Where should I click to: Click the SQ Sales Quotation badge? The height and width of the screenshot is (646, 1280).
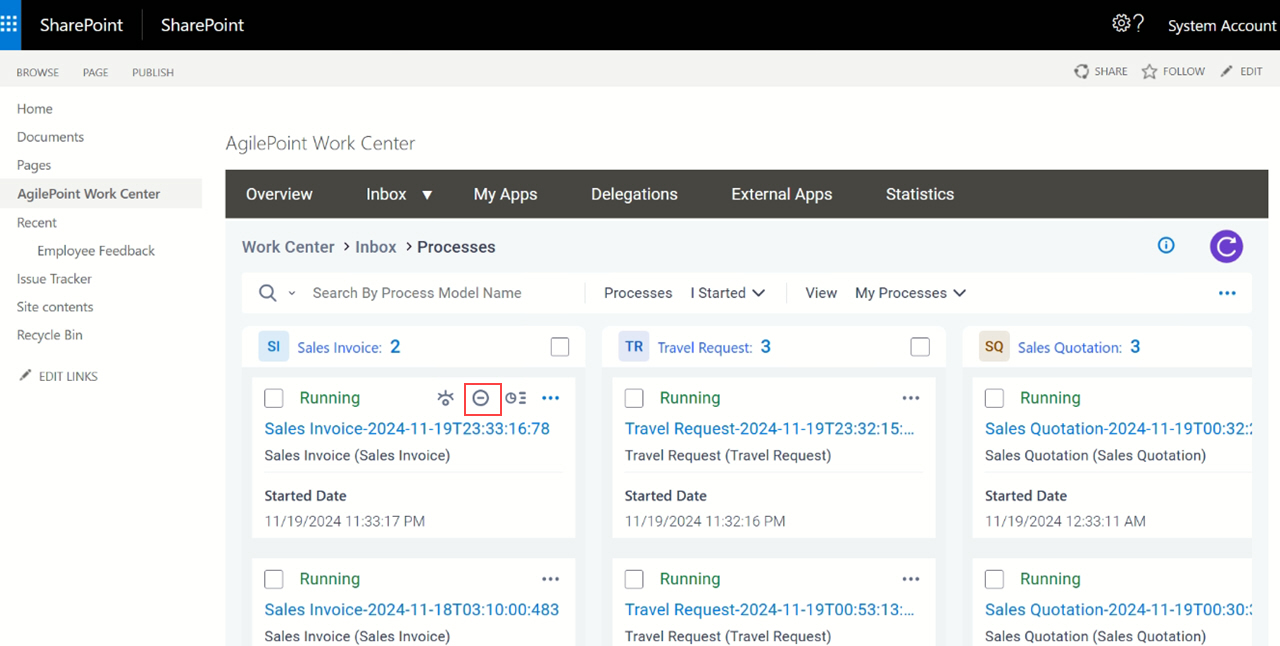point(994,347)
